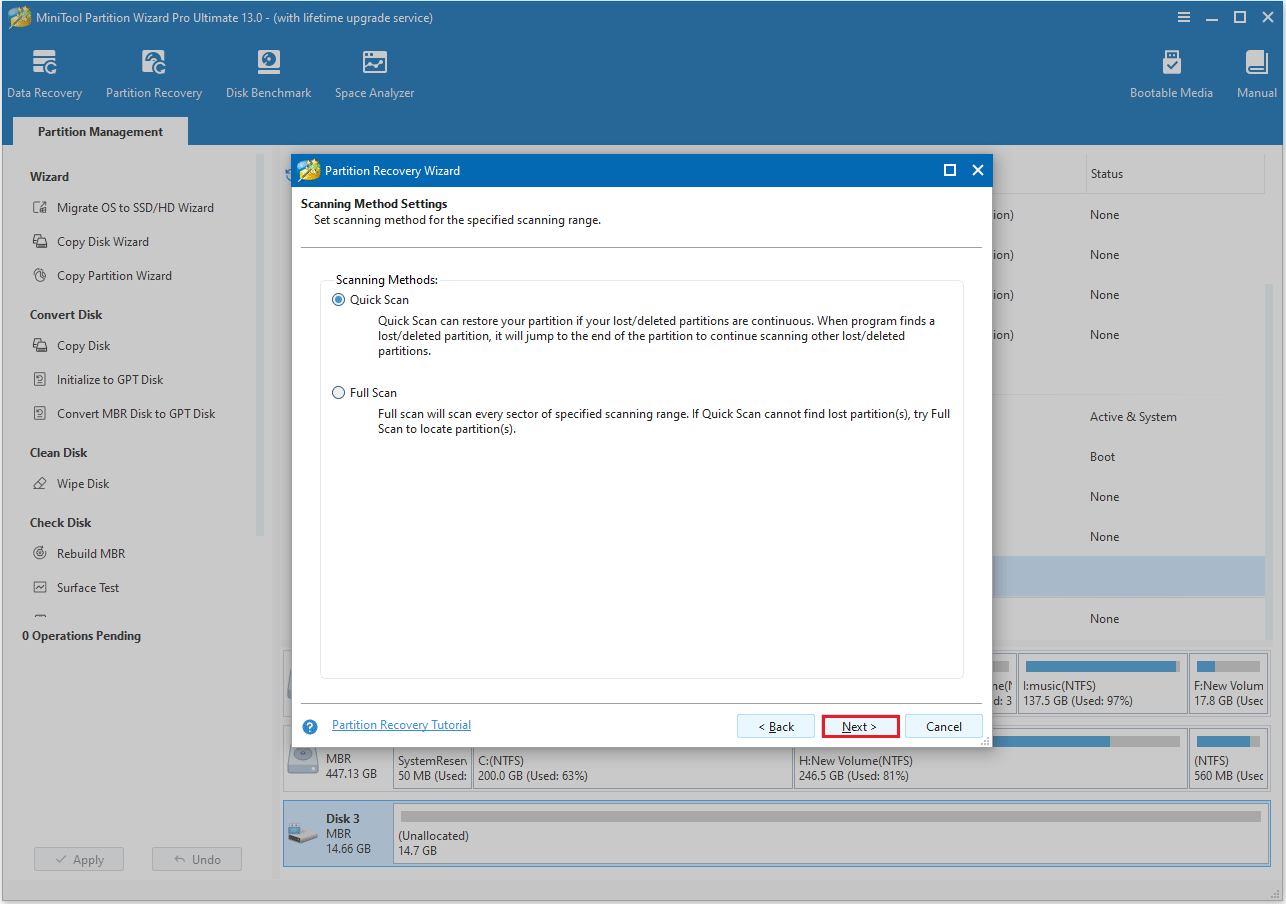This screenshot has height=904, width=1286.
Task: Go to next wizard step
Action: pos(860,727)
